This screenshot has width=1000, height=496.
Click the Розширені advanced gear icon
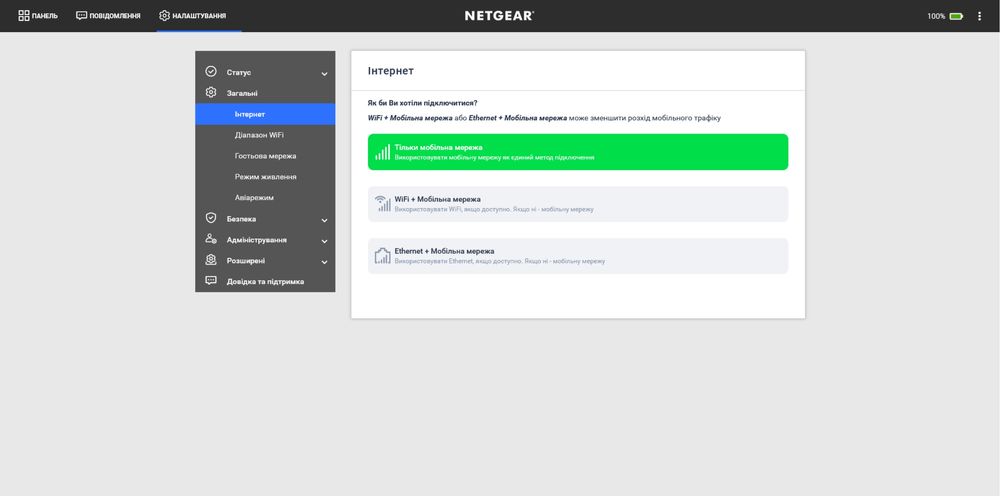tap(211, 260)
